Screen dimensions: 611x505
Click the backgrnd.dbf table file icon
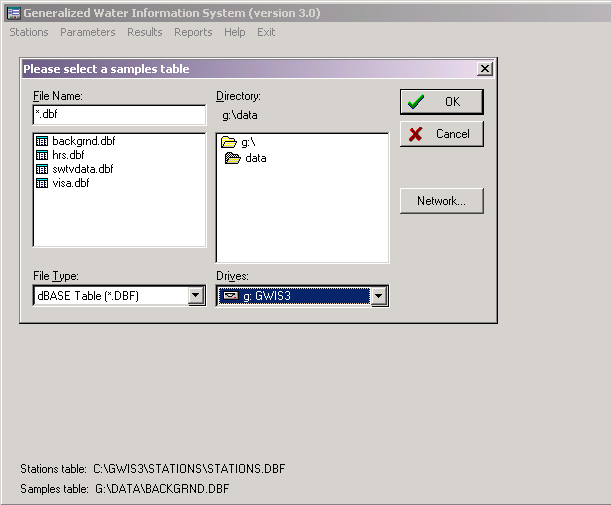pyautogui.click(x=42, y=141)
